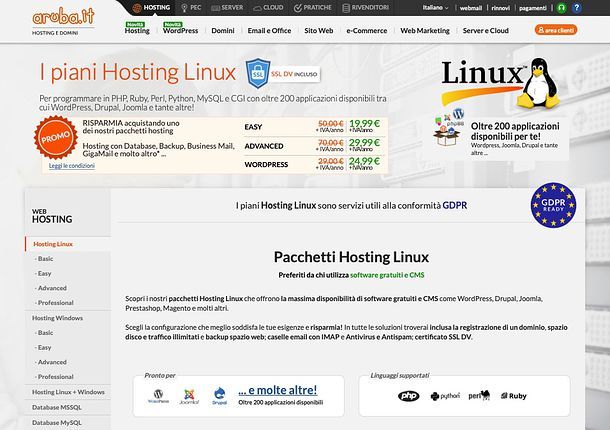Image resolution: width=610 pixels, height=430 pixels.
Task: Open the Hosting main menu item
Action: (x=137, y=30)
